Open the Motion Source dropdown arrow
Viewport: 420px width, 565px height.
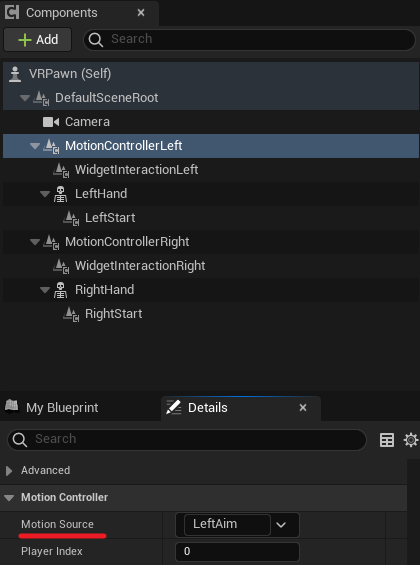click(x=281, y=525)
